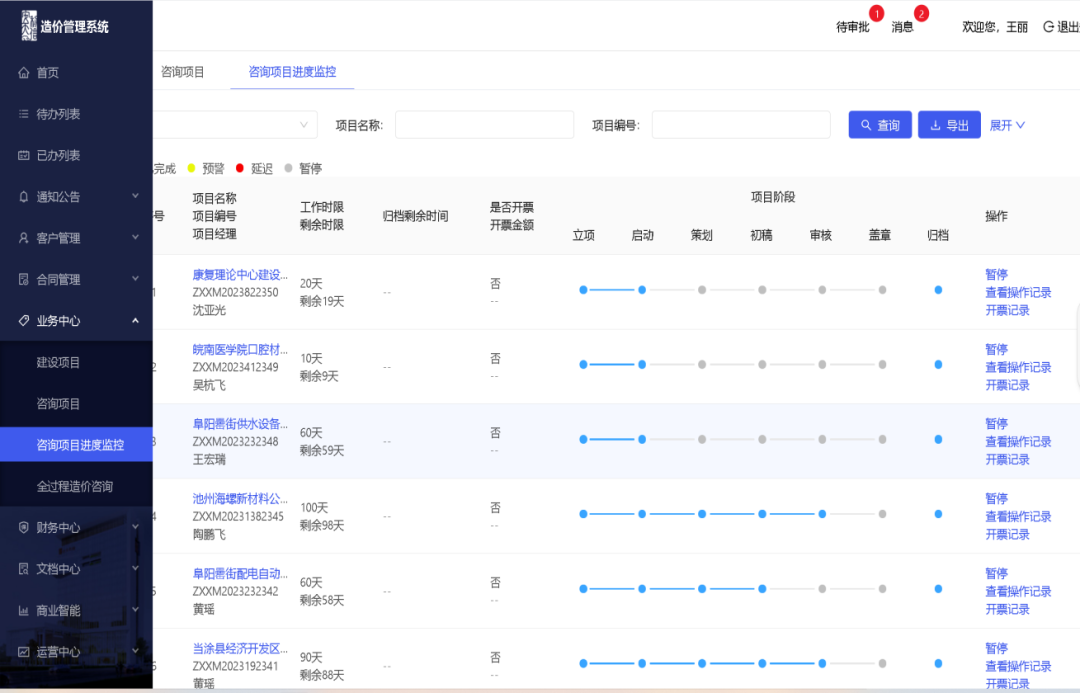The image size is (1080, 693).
Task: Click the list icon beside 待办列表
Action: 24,114
